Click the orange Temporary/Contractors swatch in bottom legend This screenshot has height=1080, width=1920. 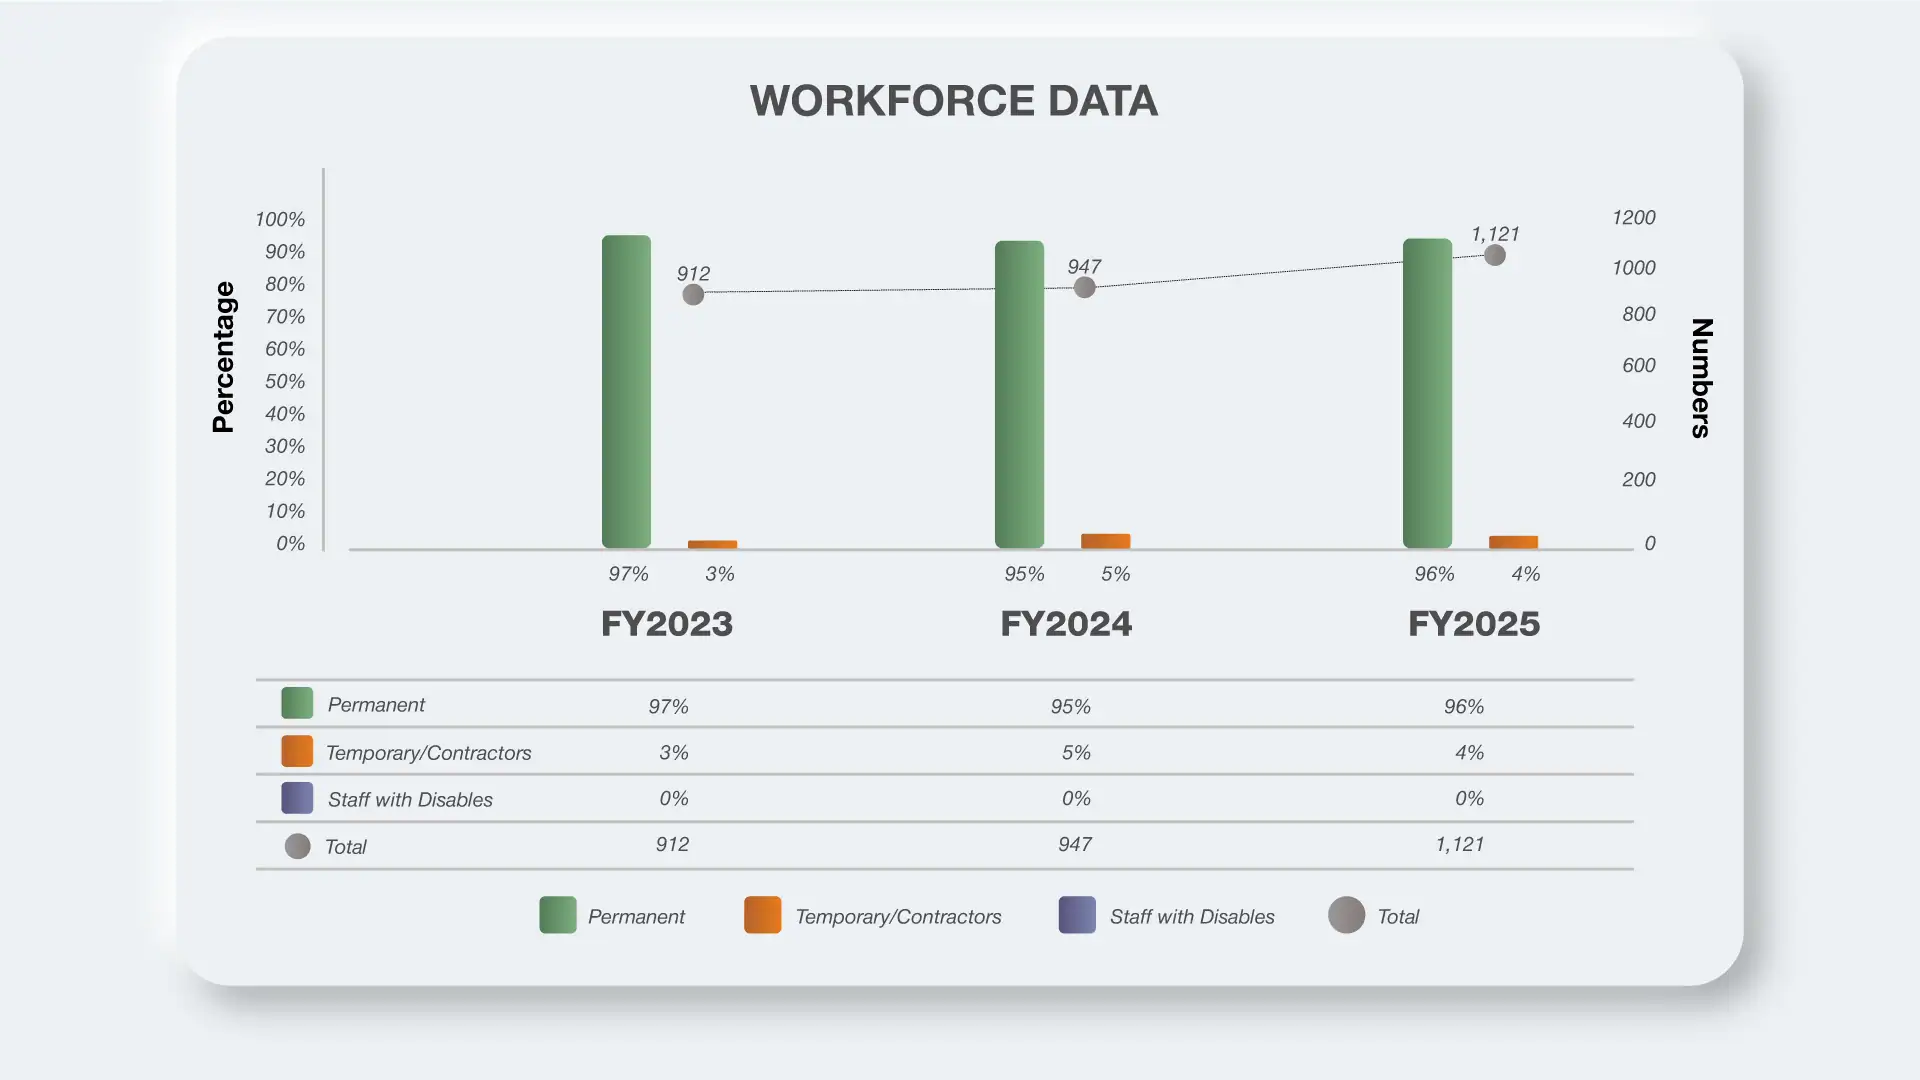pyautogui.click(x=762, y=915)
